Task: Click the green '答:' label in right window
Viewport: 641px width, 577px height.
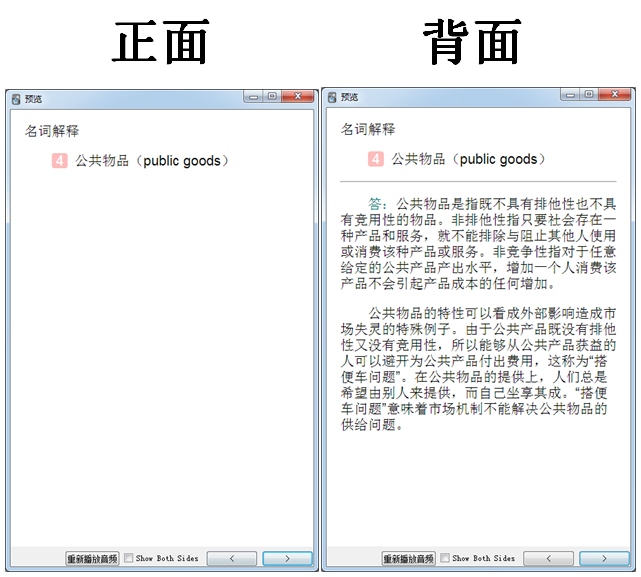Action: point(377,203)
